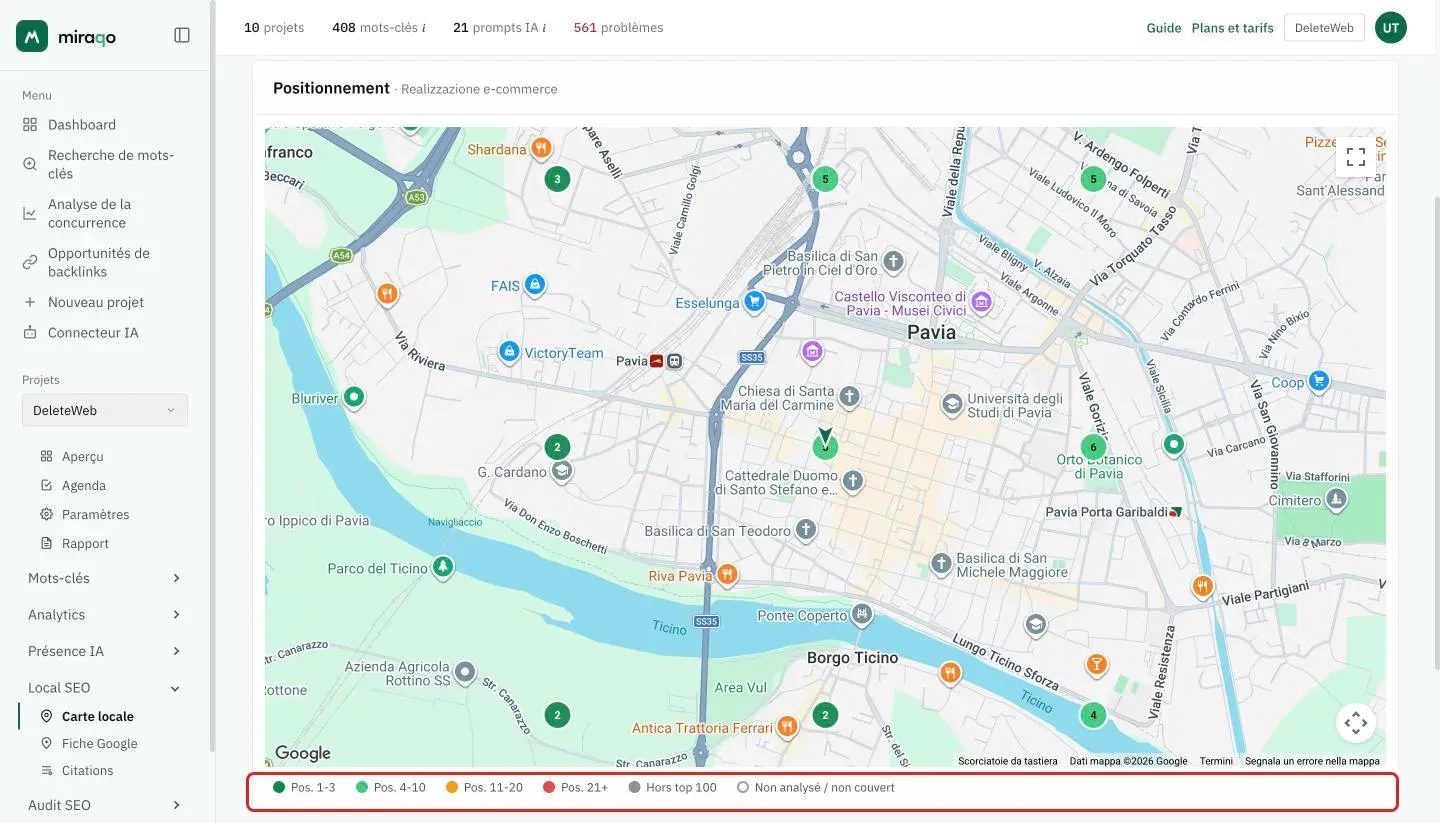Click the Parco del Ticino tree marker
Screen dimensions: 1440x823
[443, 568]
